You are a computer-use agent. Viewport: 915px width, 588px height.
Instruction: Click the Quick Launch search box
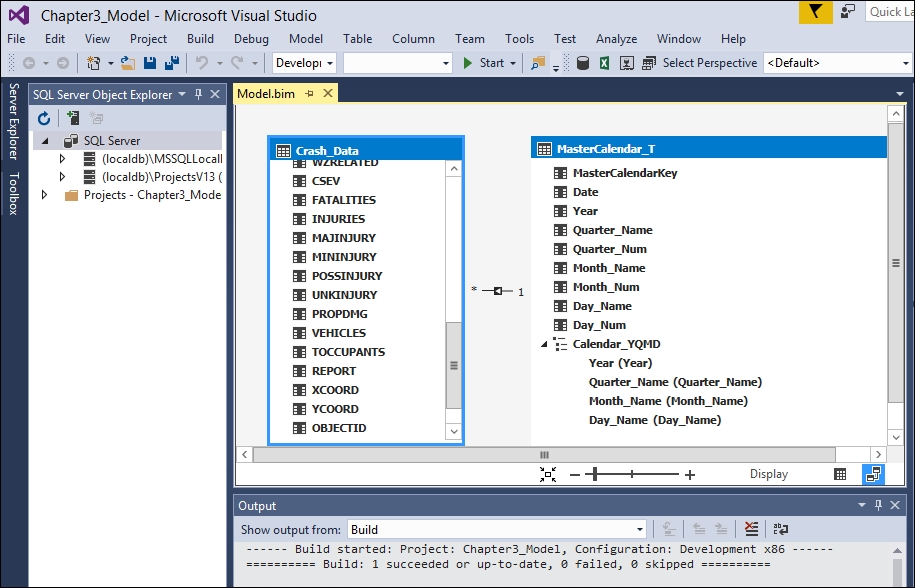pyautogui.click(x=890, y=12)
